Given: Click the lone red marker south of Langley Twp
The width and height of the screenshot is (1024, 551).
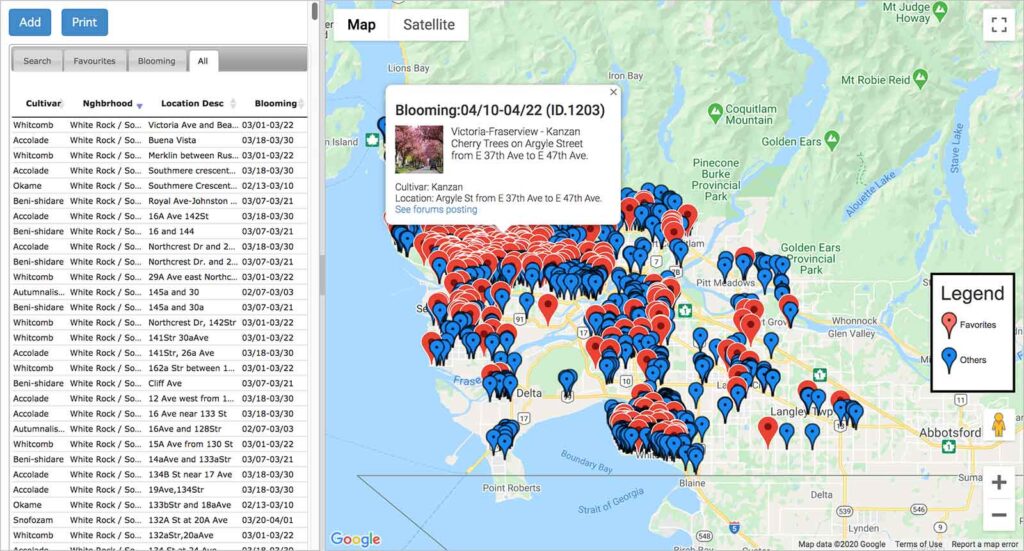Looking at the screenshot, I should click(768, 429).
